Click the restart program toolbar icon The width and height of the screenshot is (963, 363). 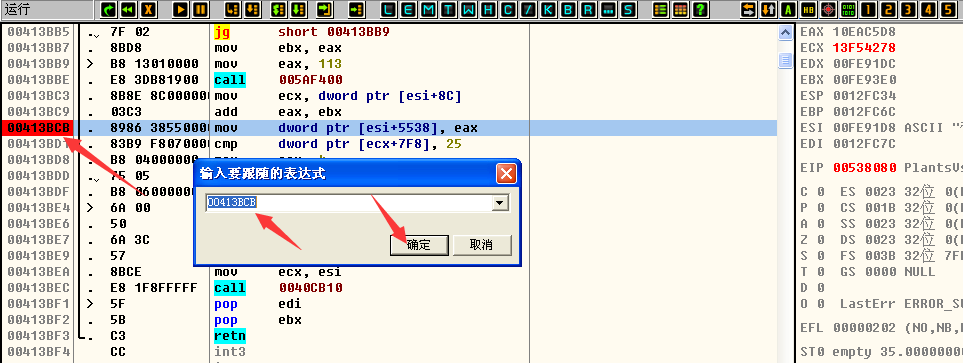coord(128,9)
